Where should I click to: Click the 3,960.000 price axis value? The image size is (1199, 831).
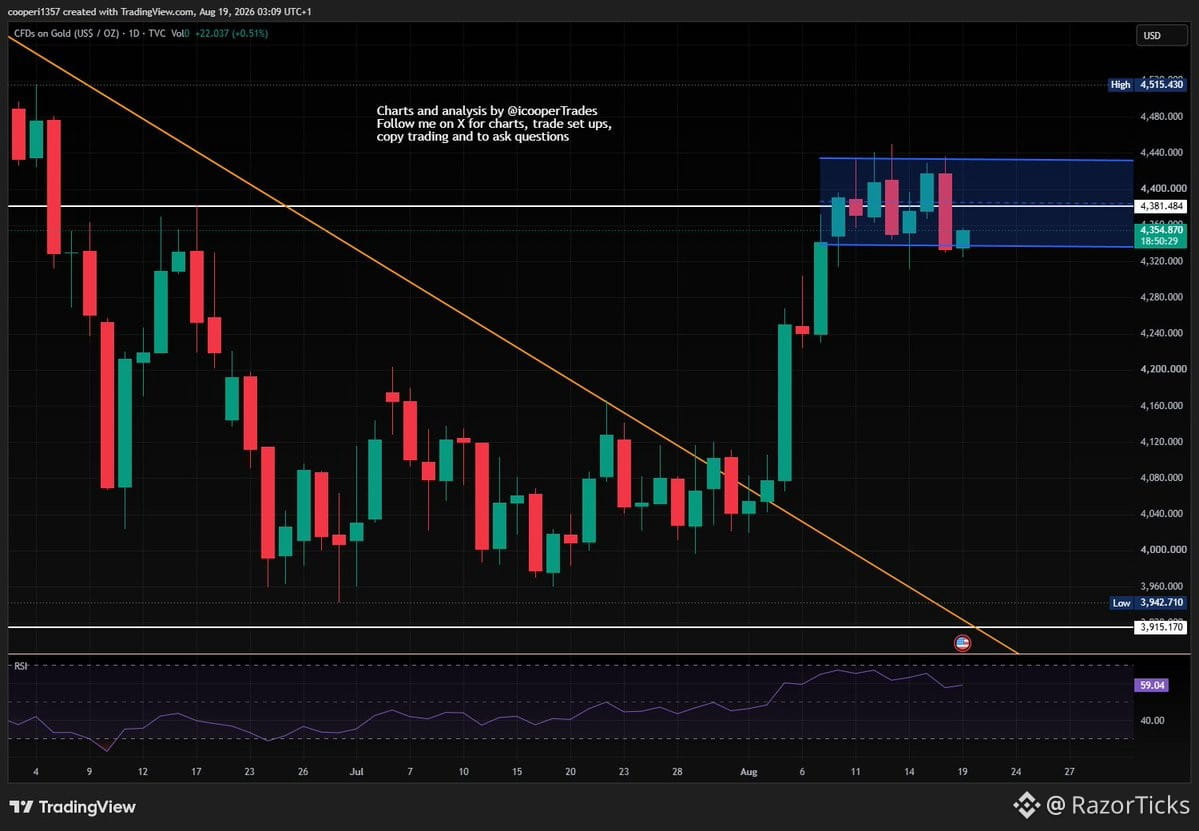(x=1162, y=586)
